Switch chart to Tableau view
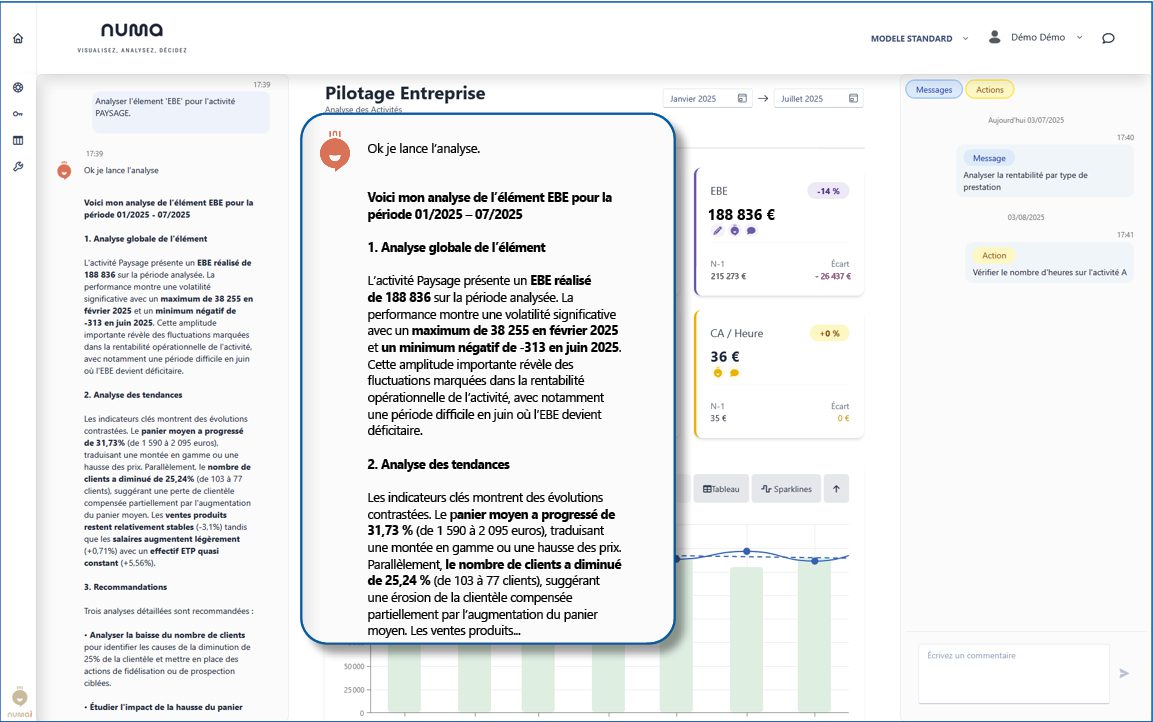This screenshot has width=1153, height=722. (721, 489)
